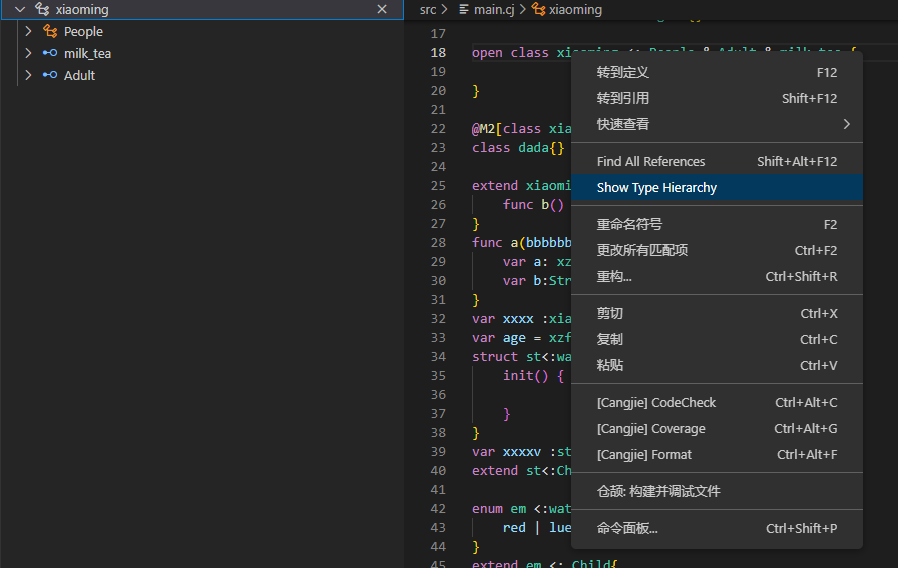Click the milk_tea interface icon
898x568 pixels.
point(50,53)
